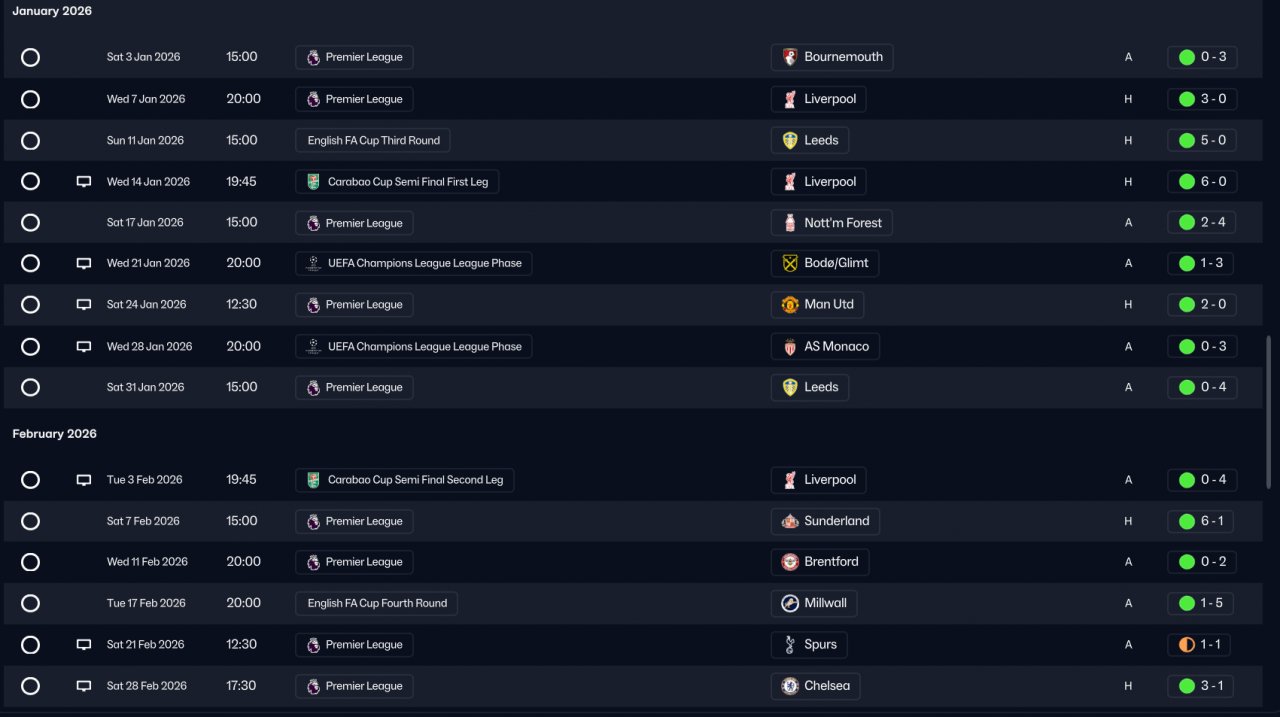Click the Man Utd club crest
The height and width of the screenshot is (717, 1280).
pyautogui.click(x=790, y=305)
